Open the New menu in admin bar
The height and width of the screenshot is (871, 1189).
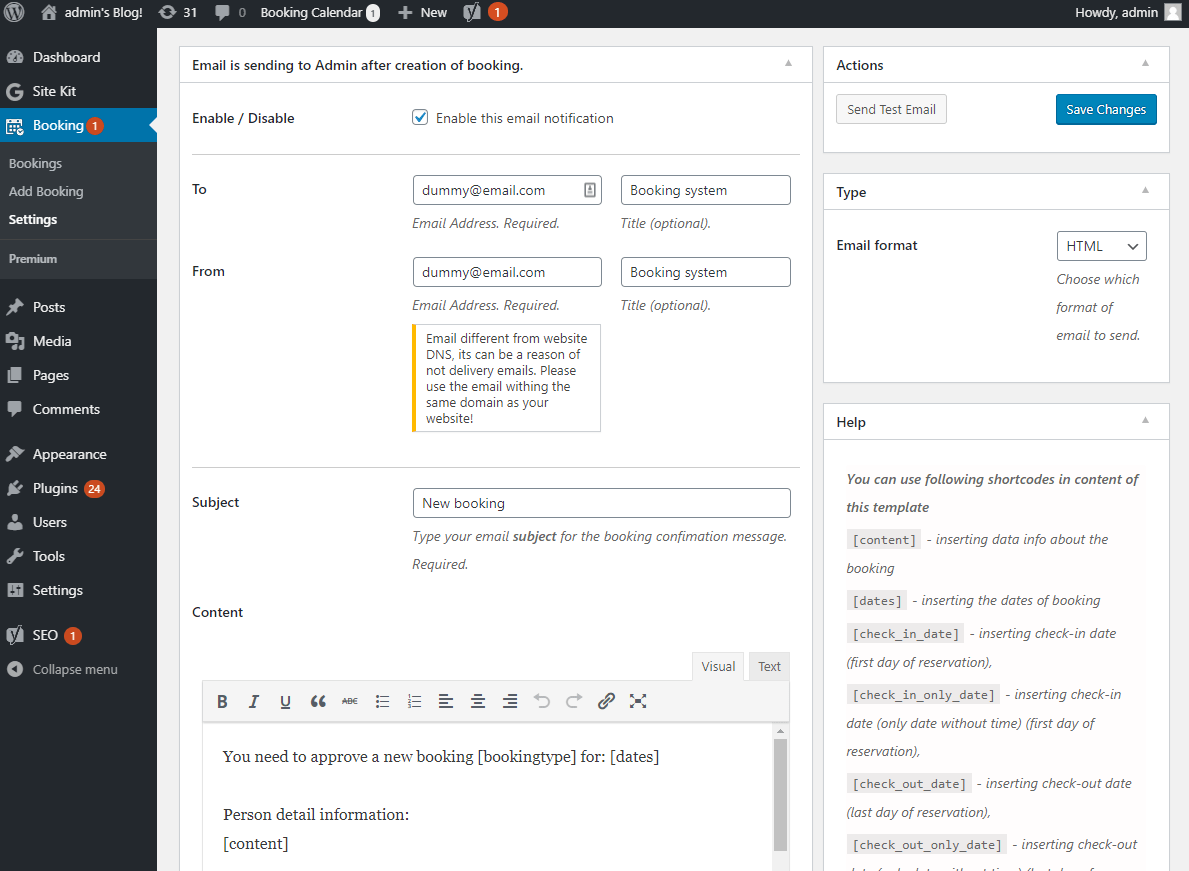422,12
